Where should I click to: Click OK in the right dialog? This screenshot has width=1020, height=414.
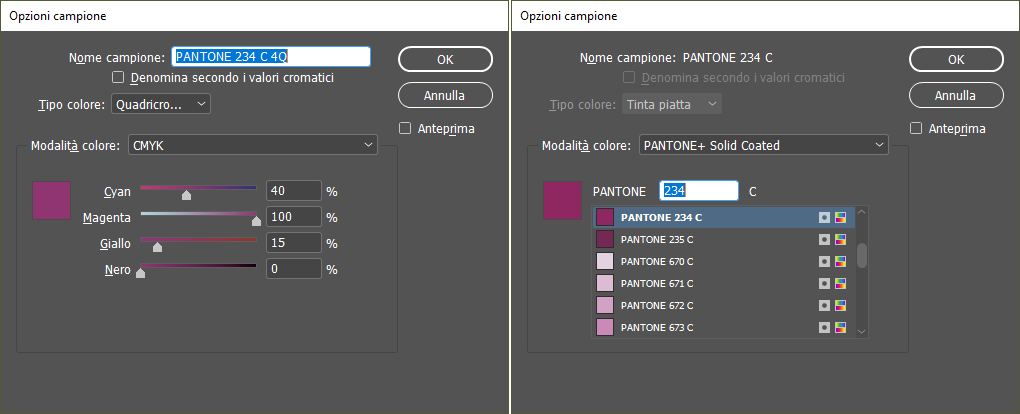pyautogui.click(x=956, y=59)
